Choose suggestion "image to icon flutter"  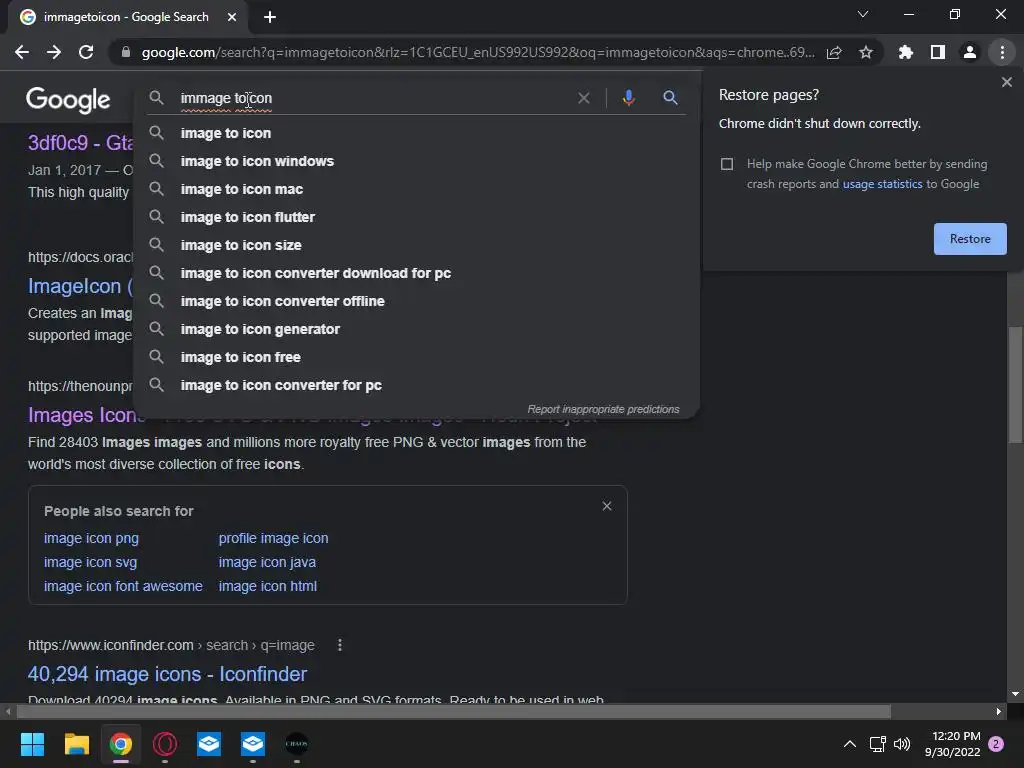416,217
